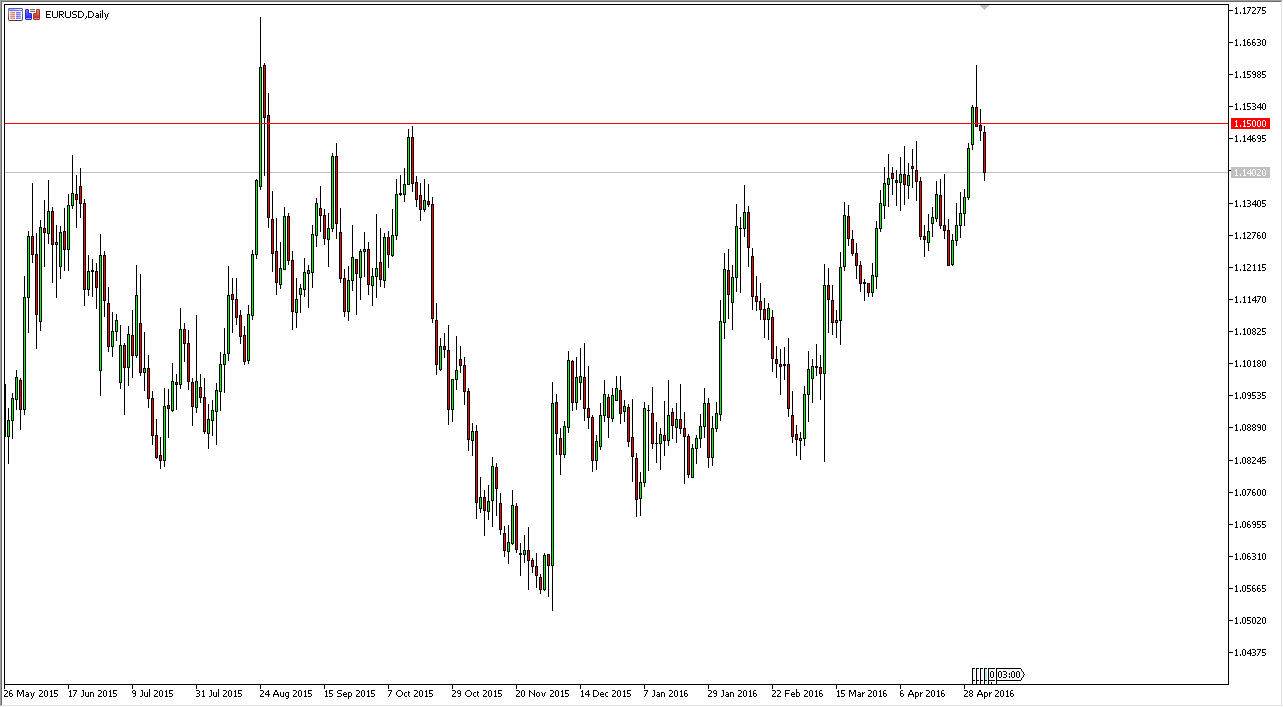1283x707 pixels.
Task: Click the 17 Jun 2015 date label
Action: pos(93,693)
